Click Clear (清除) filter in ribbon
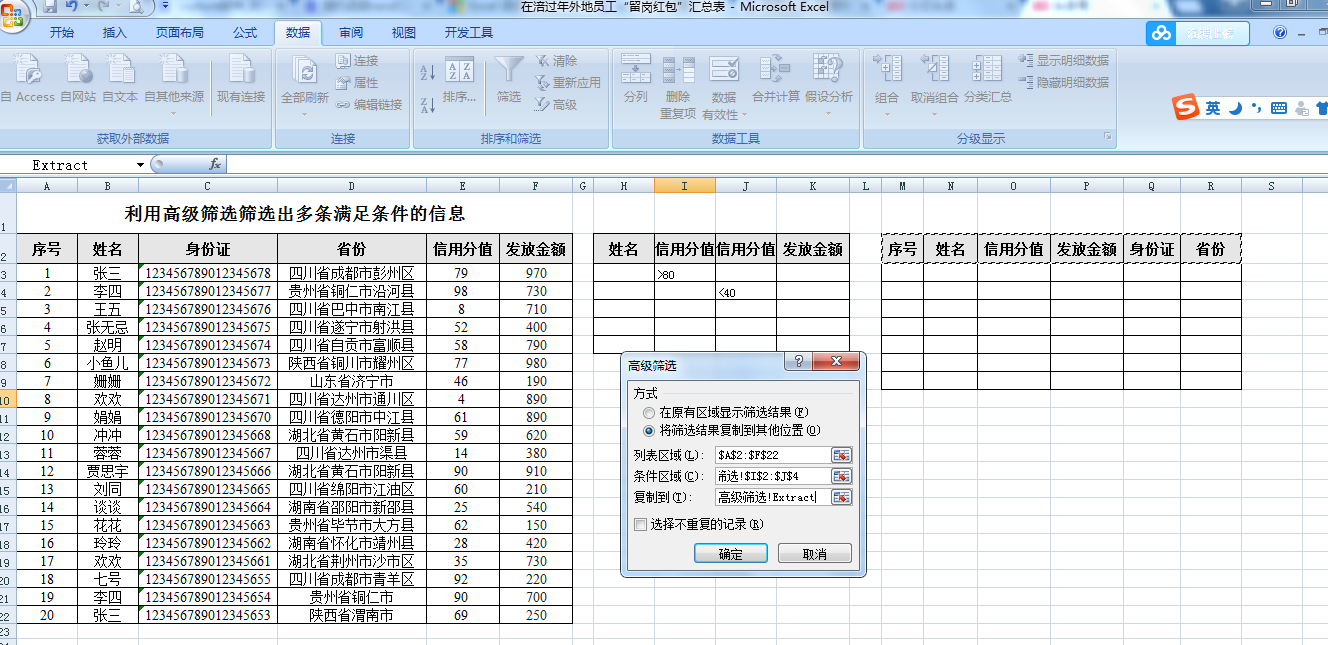1328x645 pixels. click(556, 61)
